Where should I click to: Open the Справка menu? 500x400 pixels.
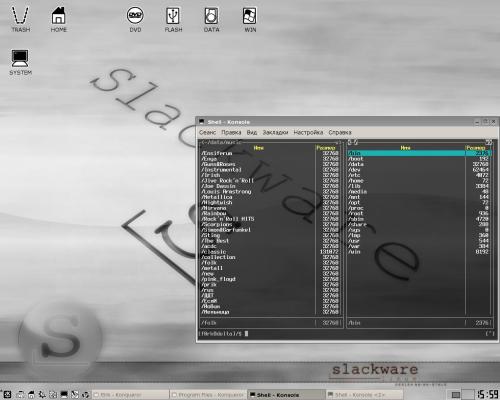340,132
